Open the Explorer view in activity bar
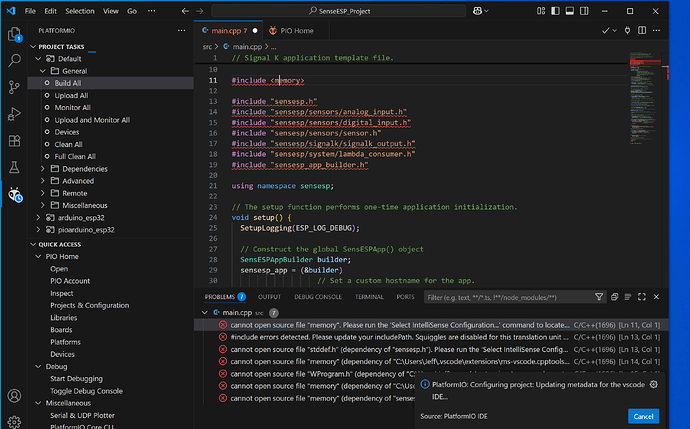Viewport: 690px width, 429px height. click(x=15, y=34)
